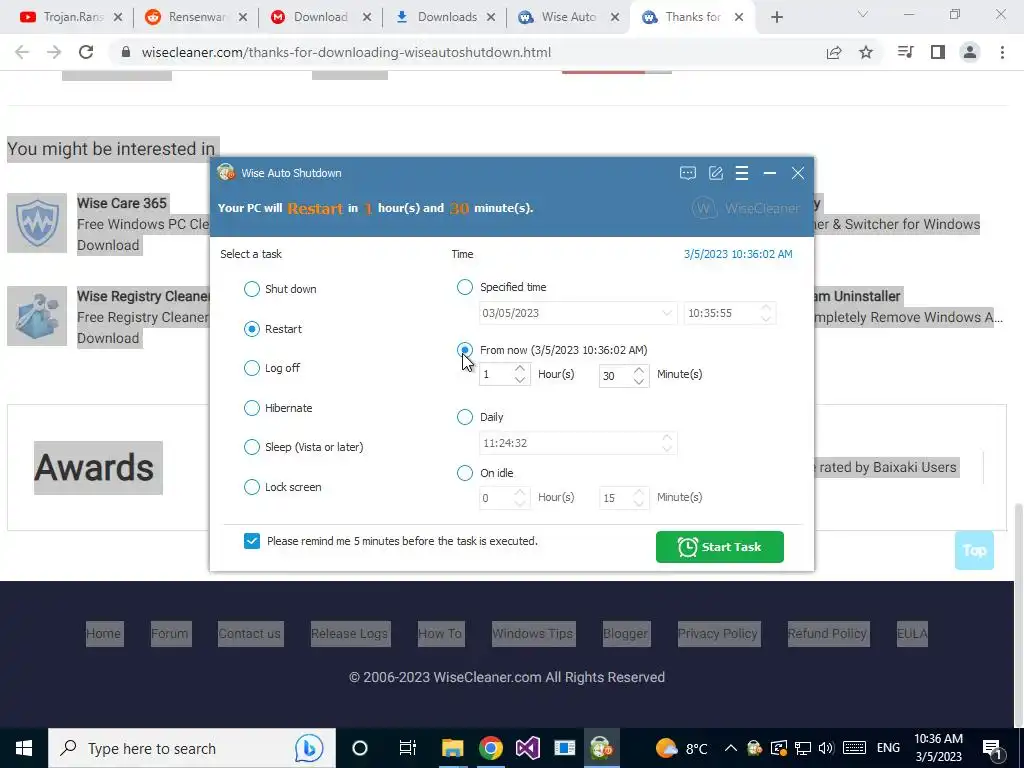1024x768 pixels.
Task: Open the notification center icon
Action: pyautogui.click(x=992, y=748)
